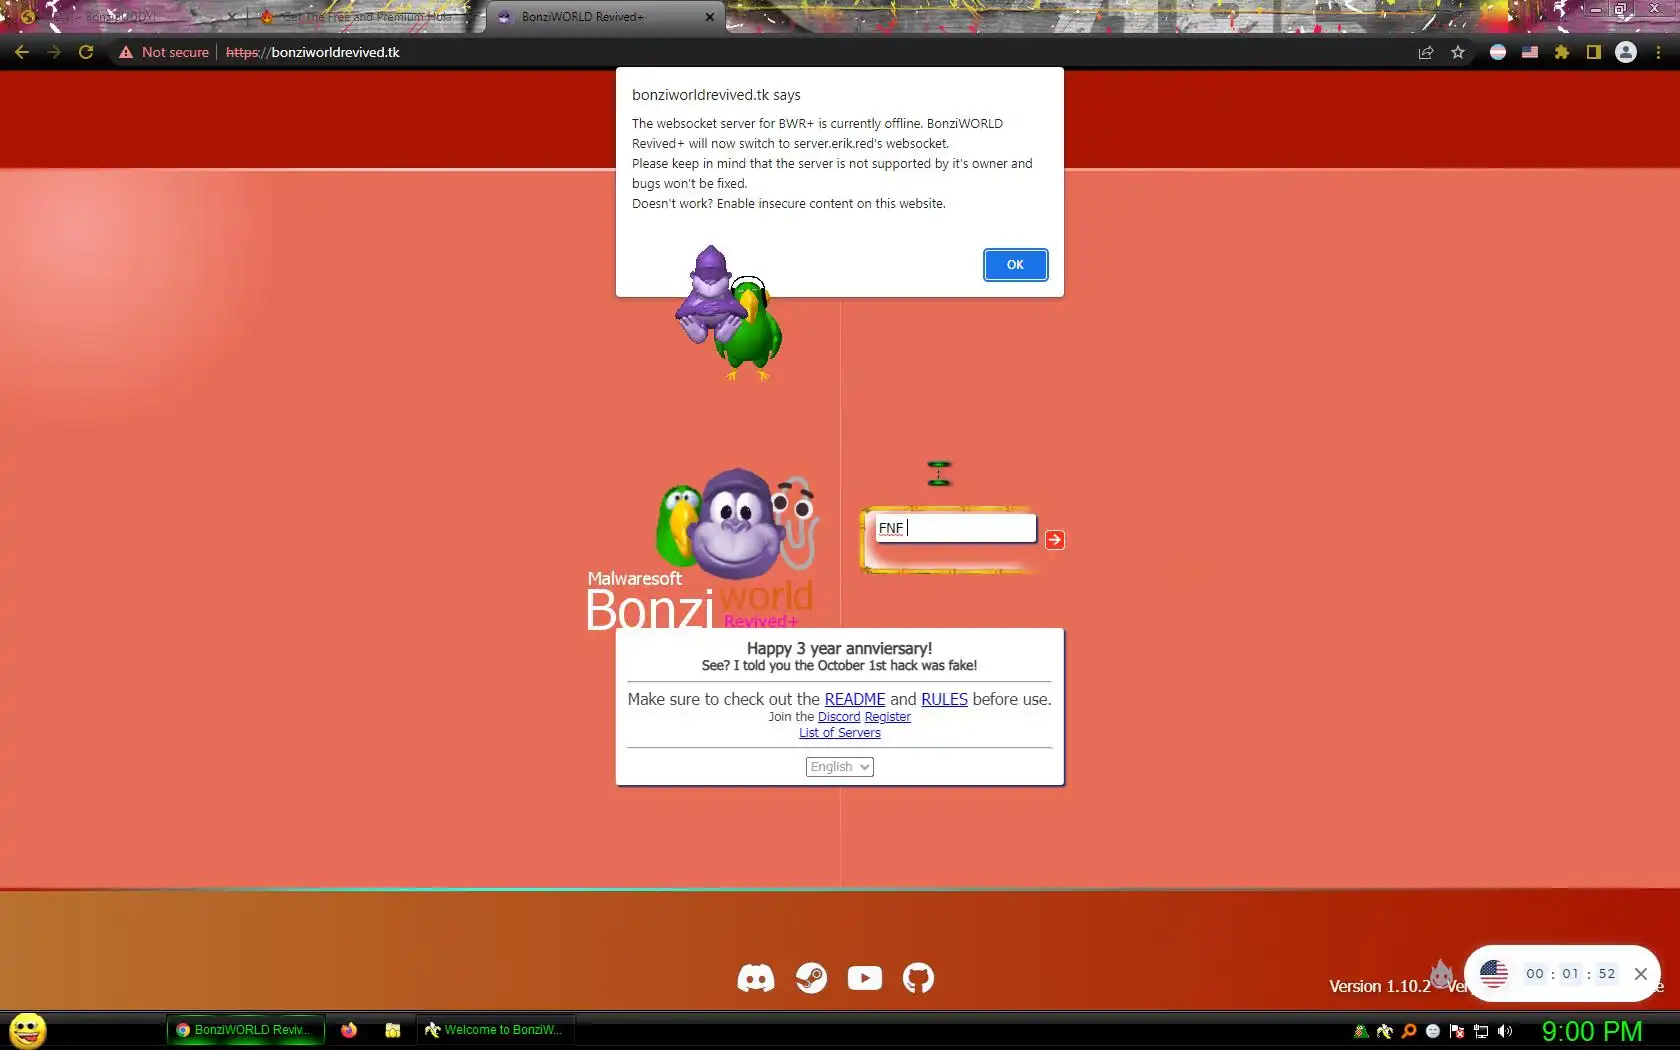Open the browser profile avatar
1680x1050 pixels.
(1626, 52)
